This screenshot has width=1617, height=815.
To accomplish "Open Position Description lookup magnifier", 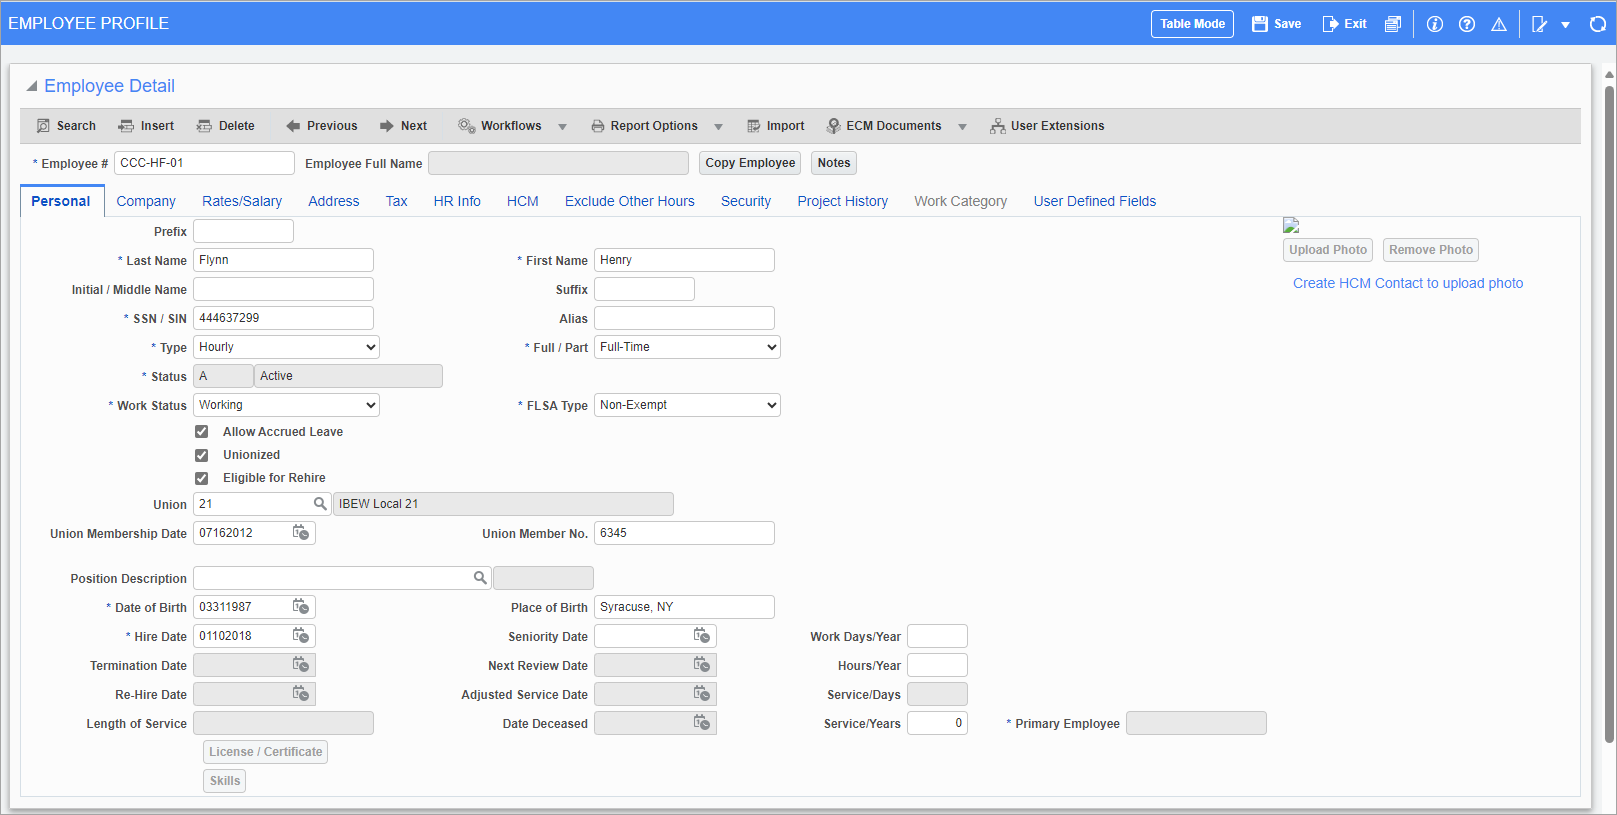I will point(480,578).
